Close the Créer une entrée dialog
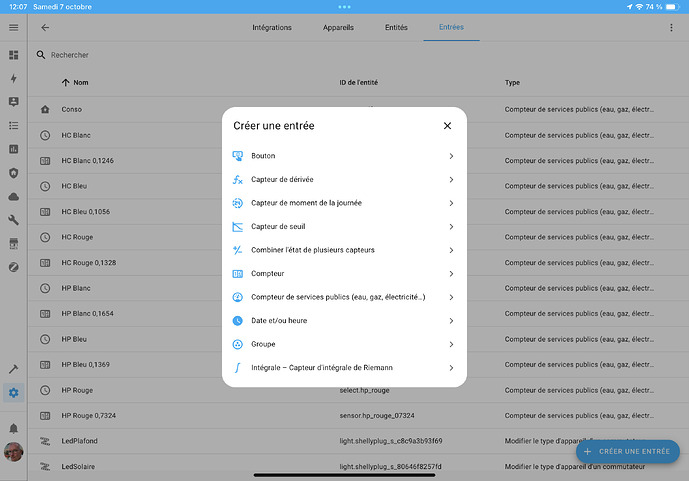The height and width of the screenshot is (481, 689). [447, 126]
